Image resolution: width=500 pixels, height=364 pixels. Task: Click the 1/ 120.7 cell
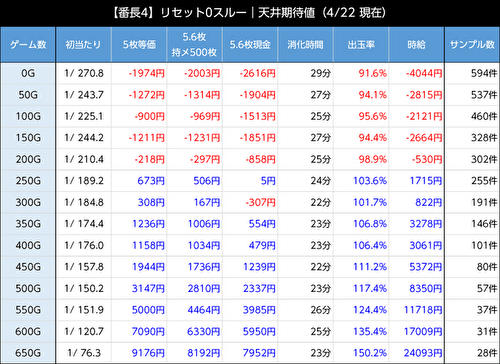84,331
